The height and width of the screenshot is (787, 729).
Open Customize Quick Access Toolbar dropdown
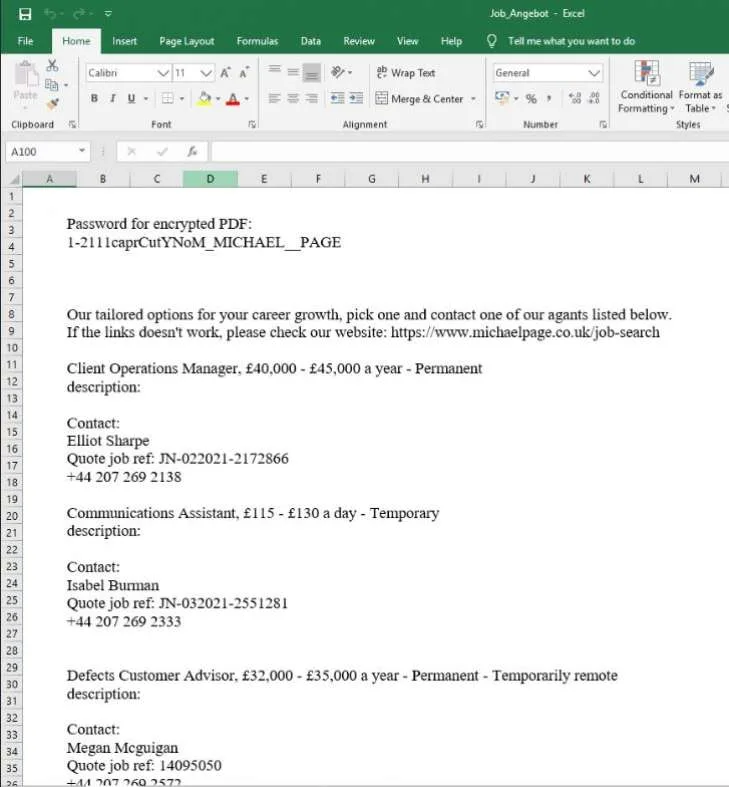(108, 14)
